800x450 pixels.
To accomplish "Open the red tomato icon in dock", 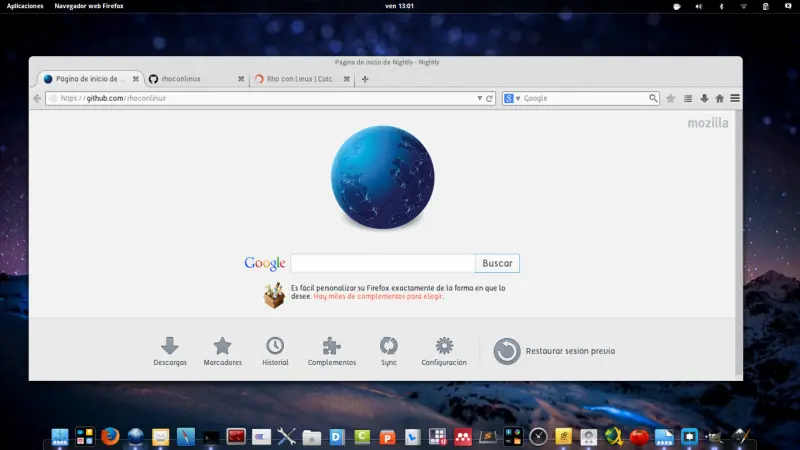I will [x=639, y=437].
